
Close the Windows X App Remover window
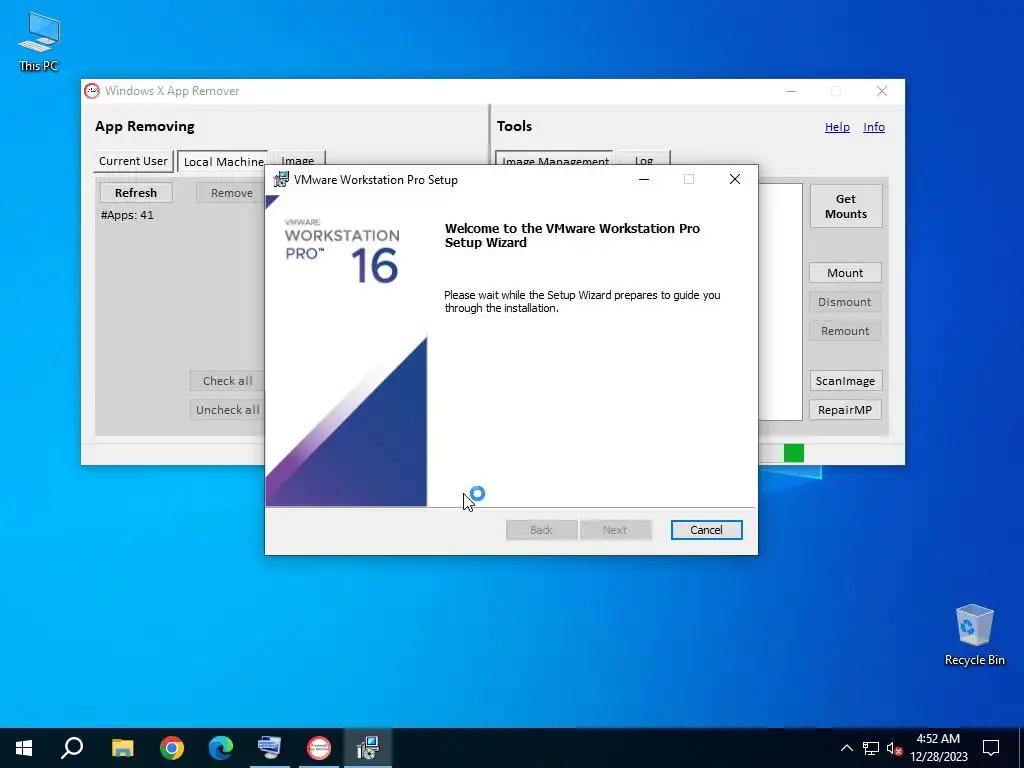[882, 91]
